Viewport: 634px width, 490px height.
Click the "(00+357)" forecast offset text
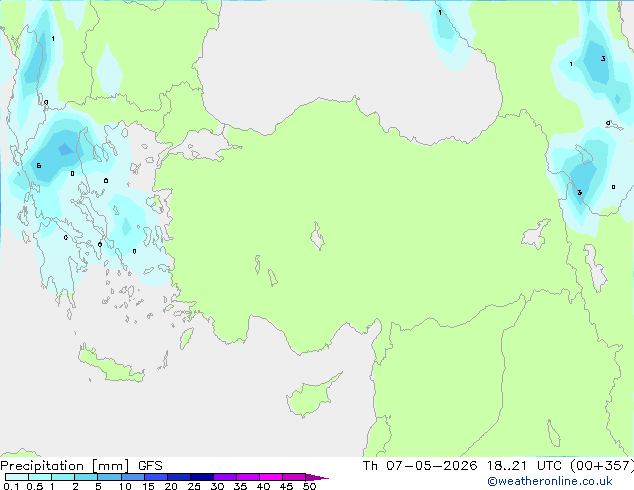[602, 466]
